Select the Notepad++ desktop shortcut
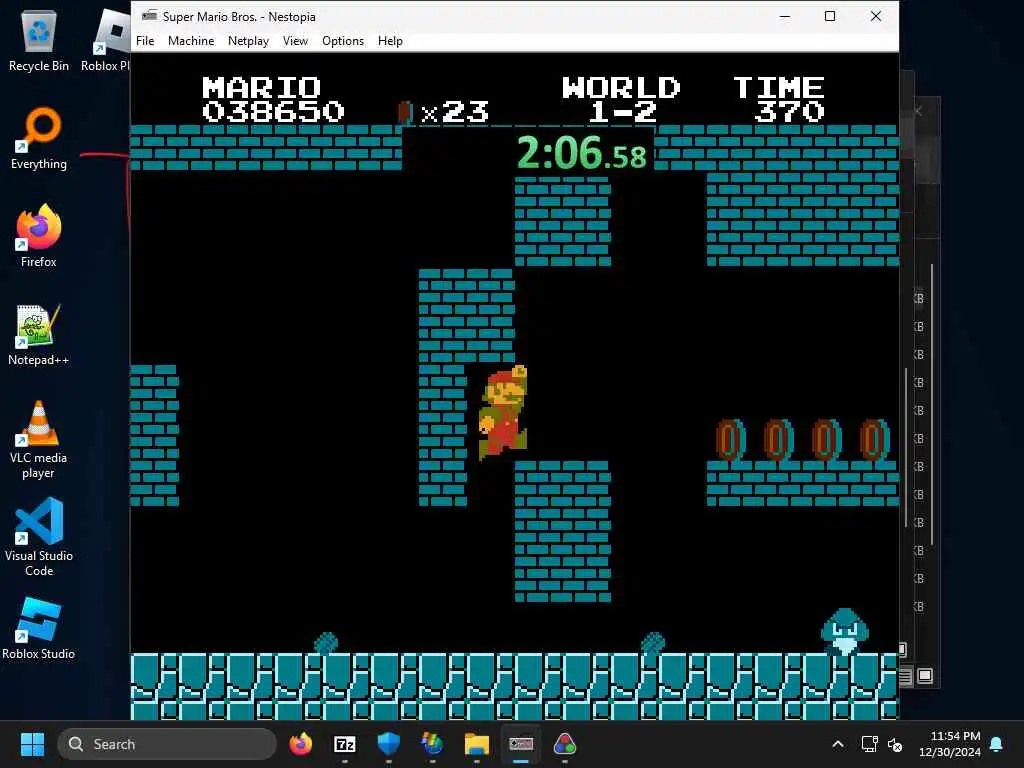This screenshot has height=768, width=1024. click(39, 334)
